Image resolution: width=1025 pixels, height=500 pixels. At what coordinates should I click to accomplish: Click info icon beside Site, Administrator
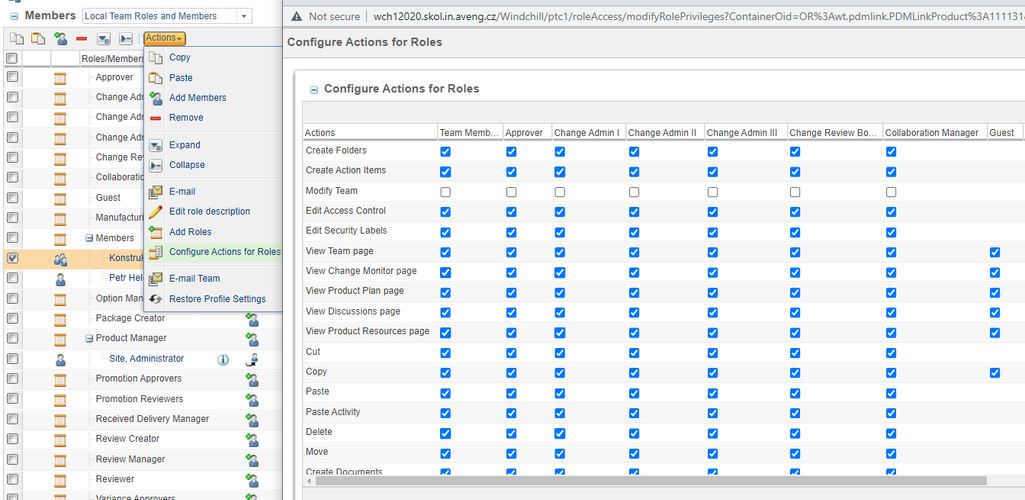point(223,359)
